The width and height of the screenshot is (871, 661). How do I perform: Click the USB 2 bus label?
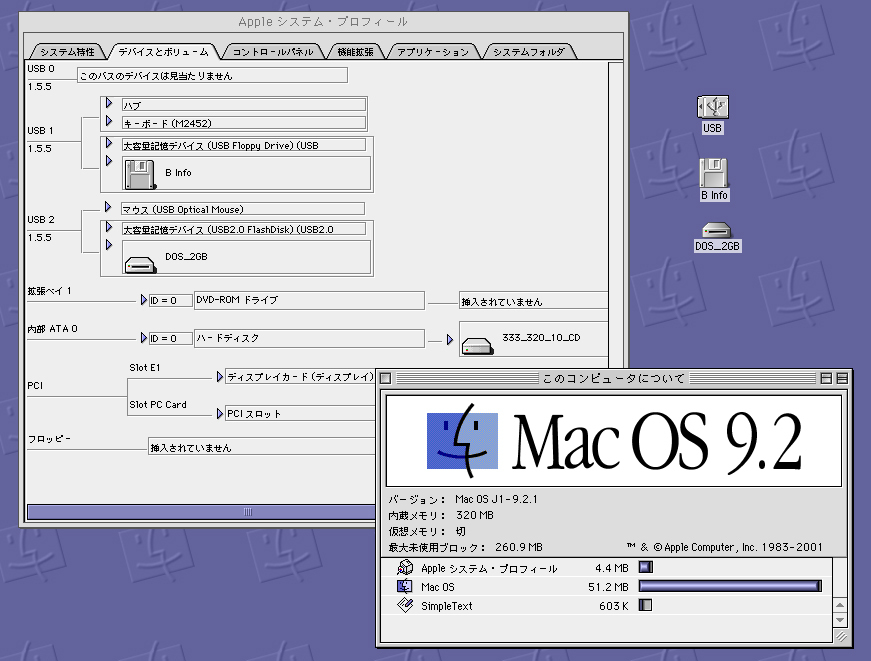click(40, 219)
